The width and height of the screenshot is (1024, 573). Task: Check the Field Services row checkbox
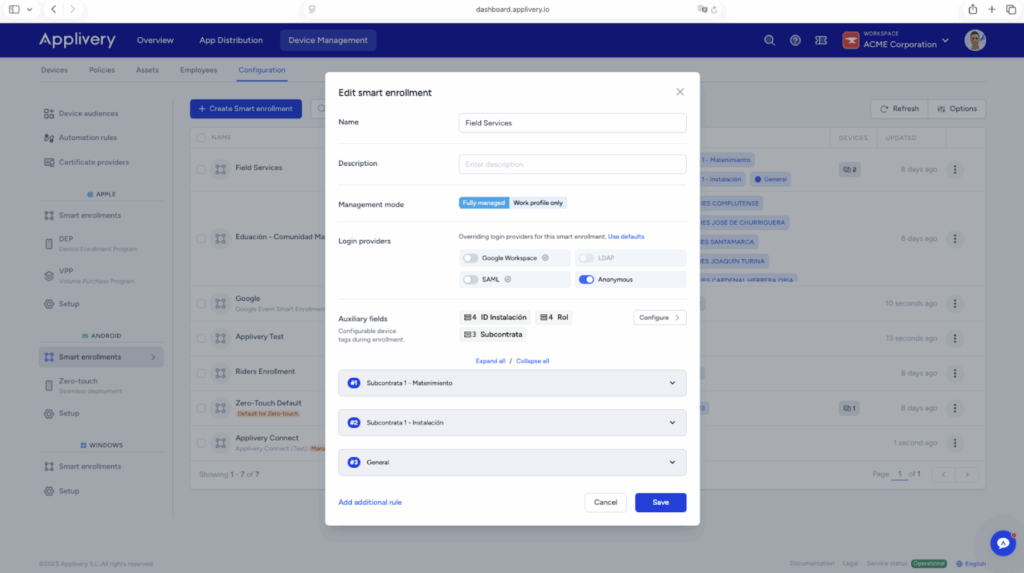tap(201, 169)
